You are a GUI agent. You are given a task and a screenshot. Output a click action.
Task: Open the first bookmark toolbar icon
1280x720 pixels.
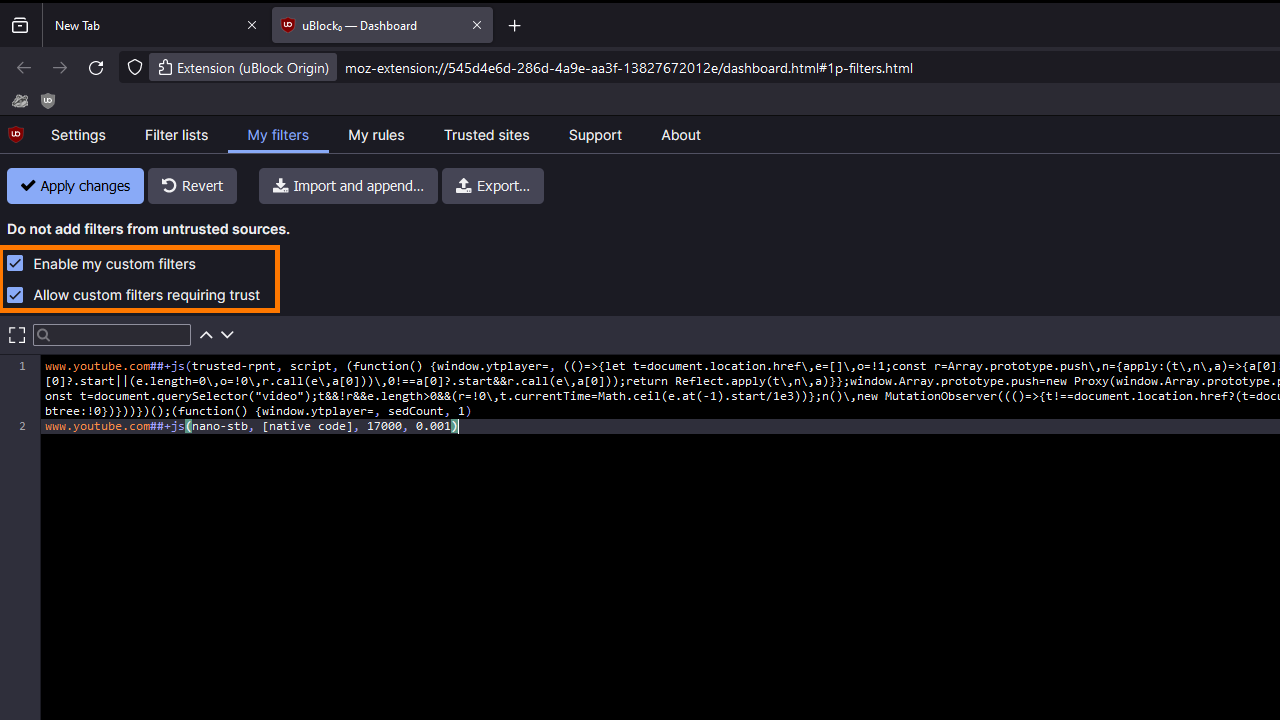pos(20,101)
